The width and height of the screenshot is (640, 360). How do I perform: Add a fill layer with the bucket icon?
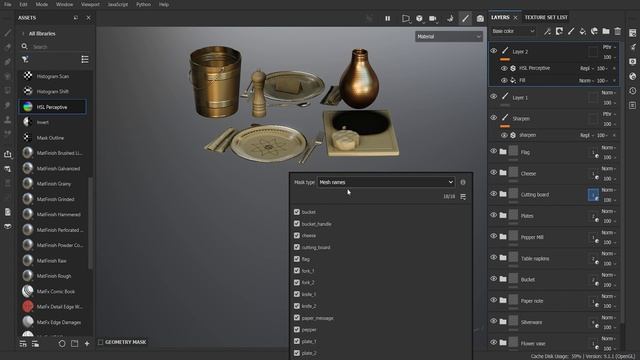click(x=582, y=31)
